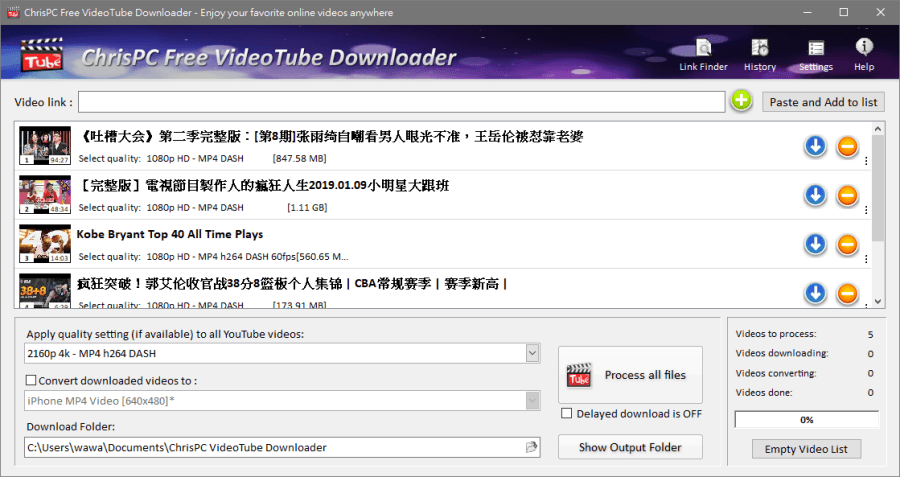
Task: Click the Videos done label
Action: (763, 393)
